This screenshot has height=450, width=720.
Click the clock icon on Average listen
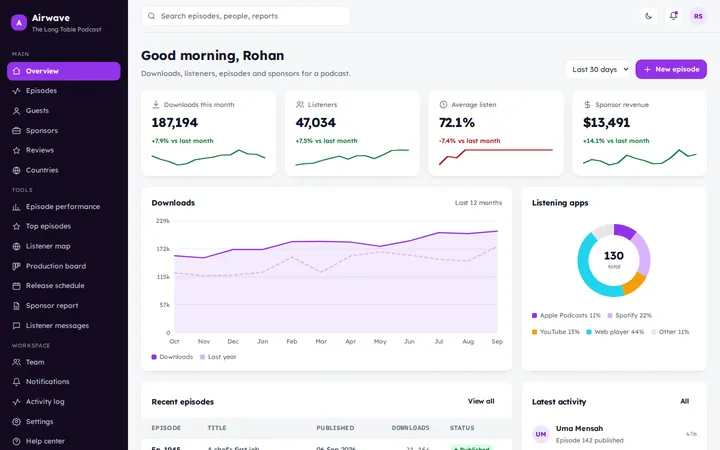(x=443, y=105)
